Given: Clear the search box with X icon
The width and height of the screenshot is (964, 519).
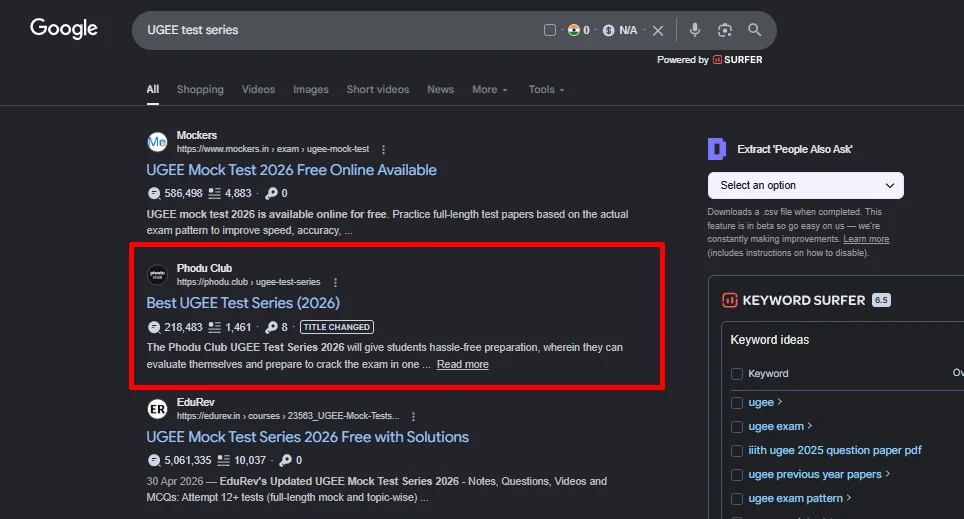Looking at the screenshot, I should [x=658, y=30].
